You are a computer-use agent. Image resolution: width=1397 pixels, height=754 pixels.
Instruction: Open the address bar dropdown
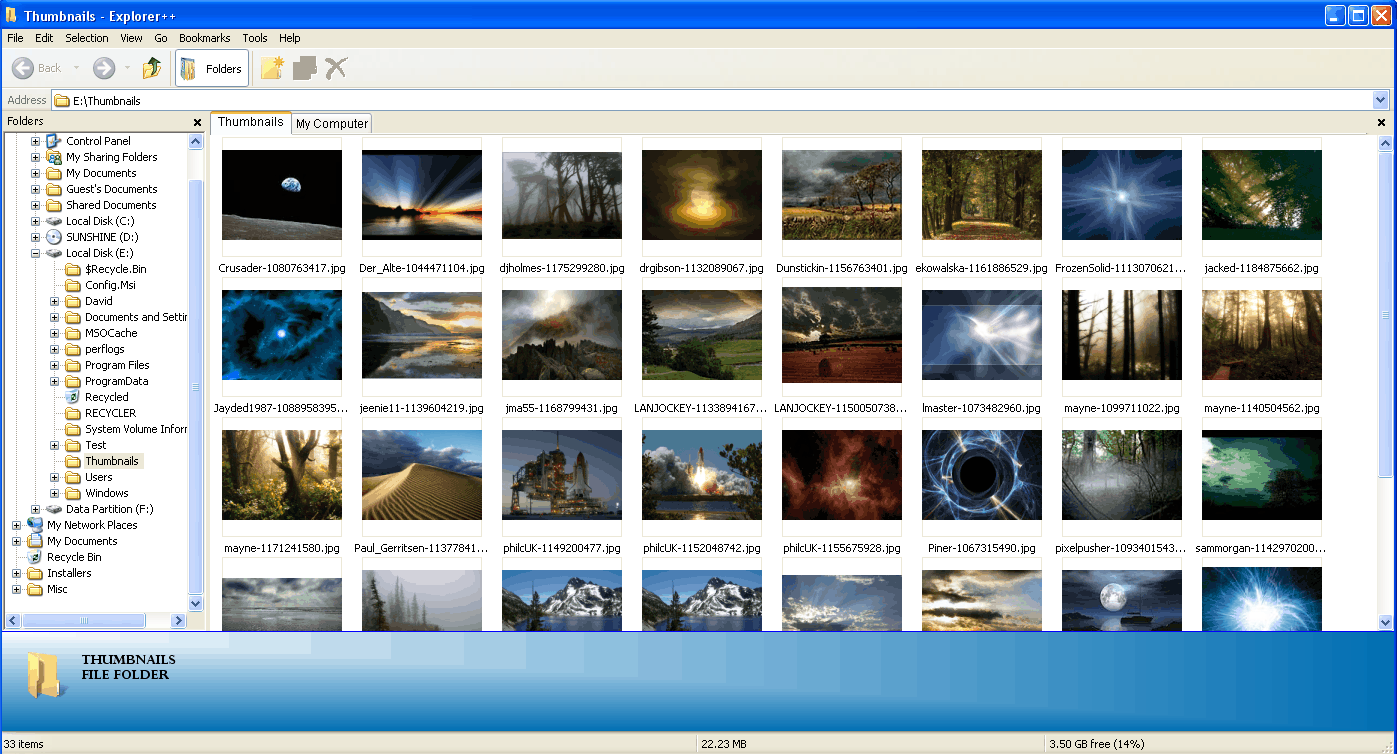(x=1381, y=100)
